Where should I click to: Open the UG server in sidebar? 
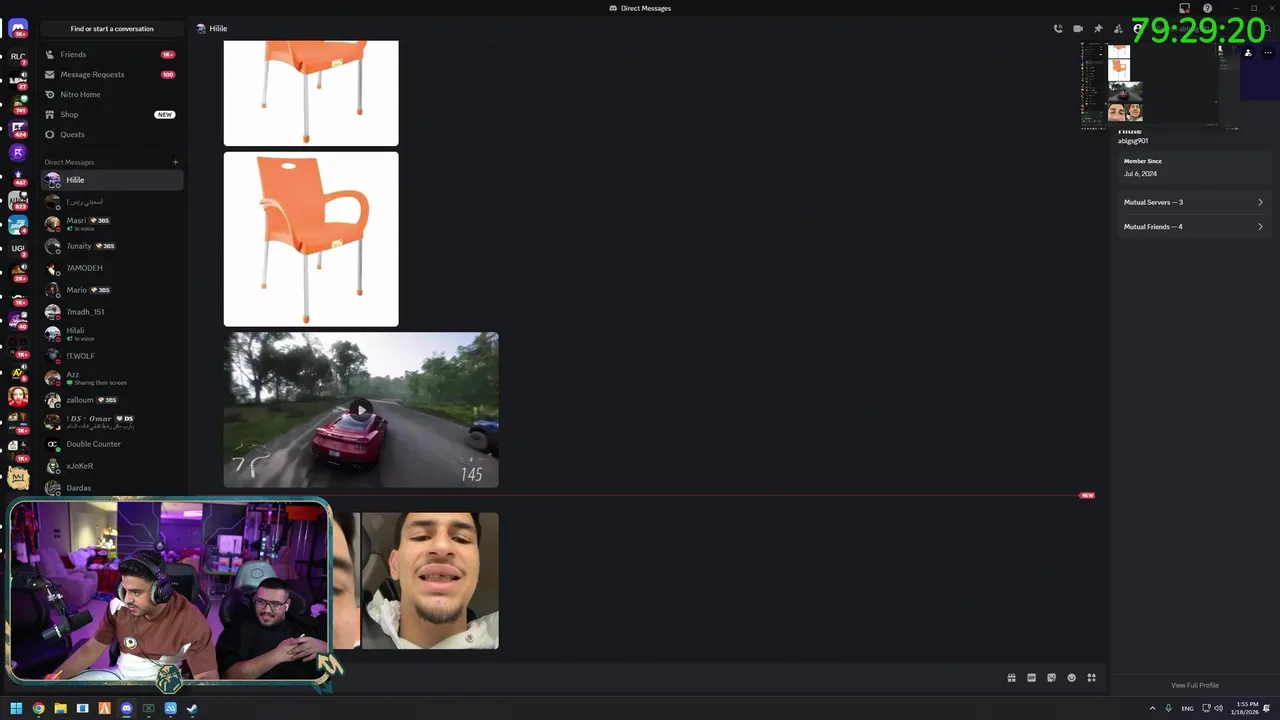18,248
